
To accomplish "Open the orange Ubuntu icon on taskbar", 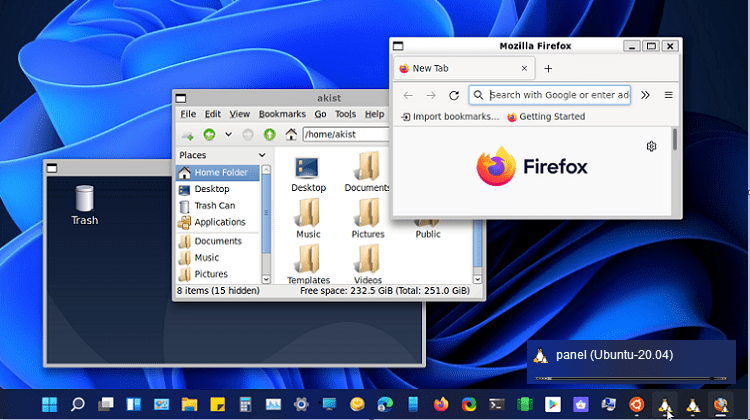I will point(637,404).
